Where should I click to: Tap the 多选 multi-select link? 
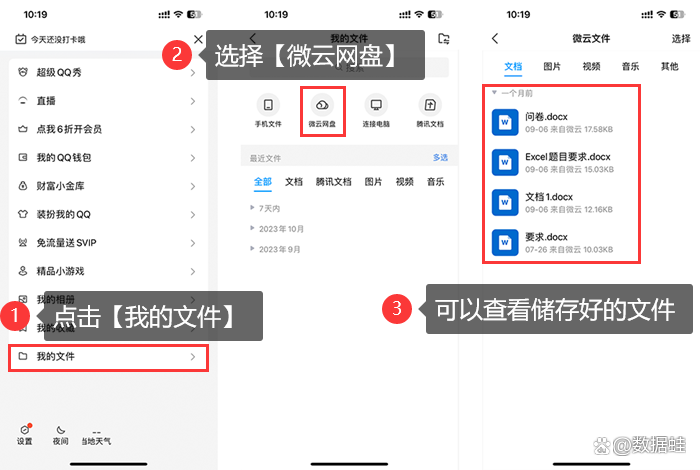(x=440, y=157)
